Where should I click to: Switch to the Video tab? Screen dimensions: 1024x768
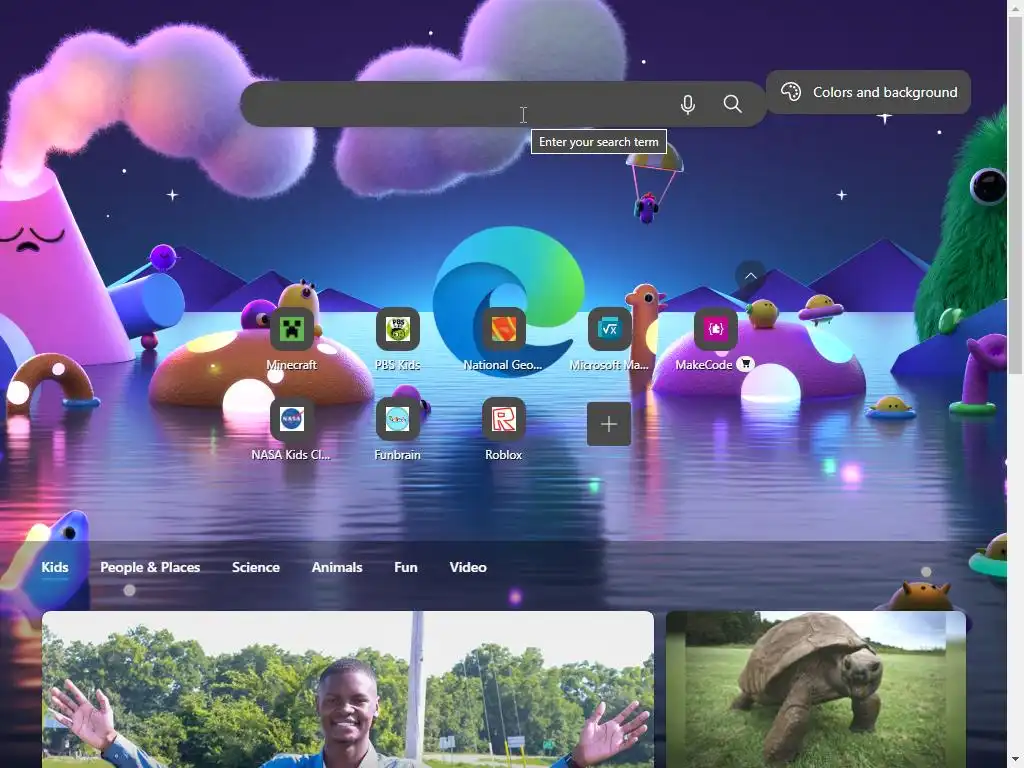click(x=468, y=568)
